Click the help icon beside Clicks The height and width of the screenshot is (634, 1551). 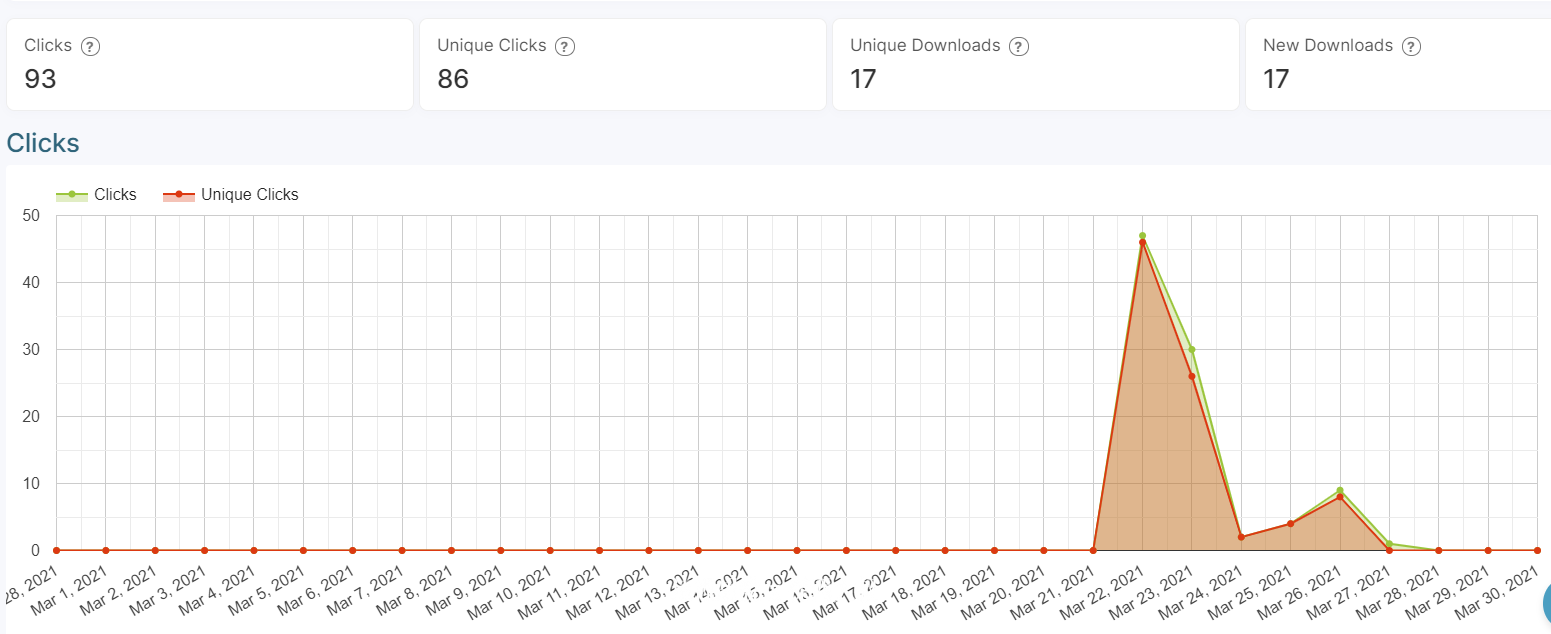coord(90,46)
